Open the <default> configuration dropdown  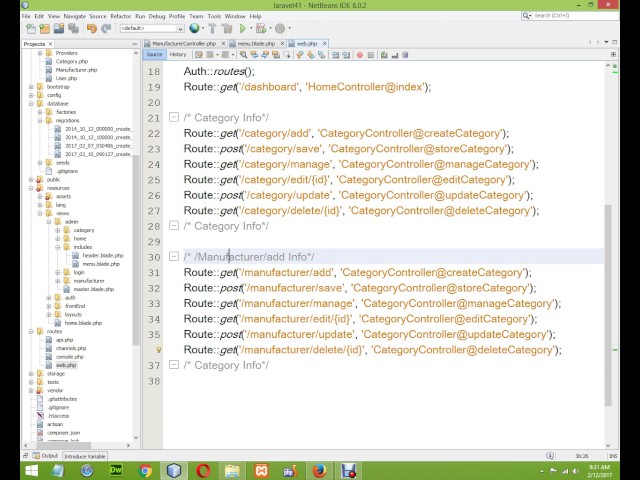click(152, 28)
